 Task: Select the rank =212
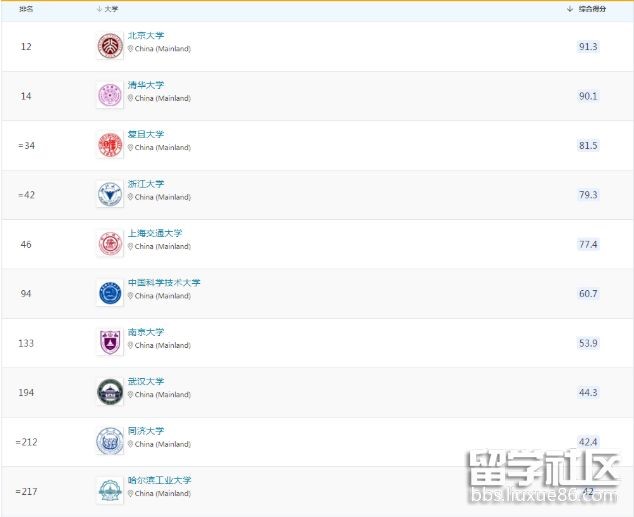pyautogui.click(x=26, y=442)
